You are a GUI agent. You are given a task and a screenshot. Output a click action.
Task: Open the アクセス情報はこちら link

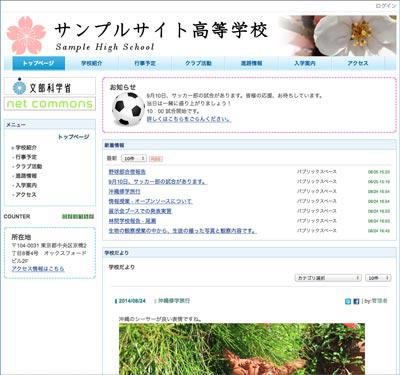[x=38, y=269]
